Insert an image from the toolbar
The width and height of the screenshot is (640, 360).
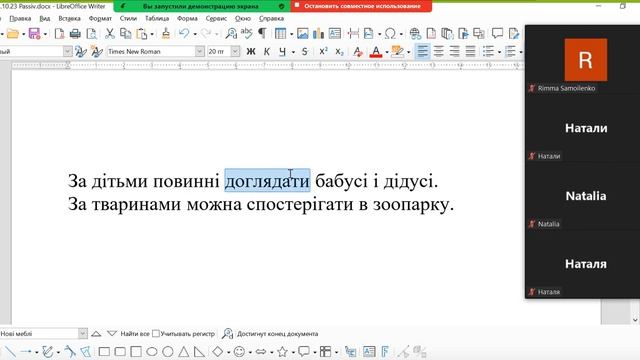[302, 33]
